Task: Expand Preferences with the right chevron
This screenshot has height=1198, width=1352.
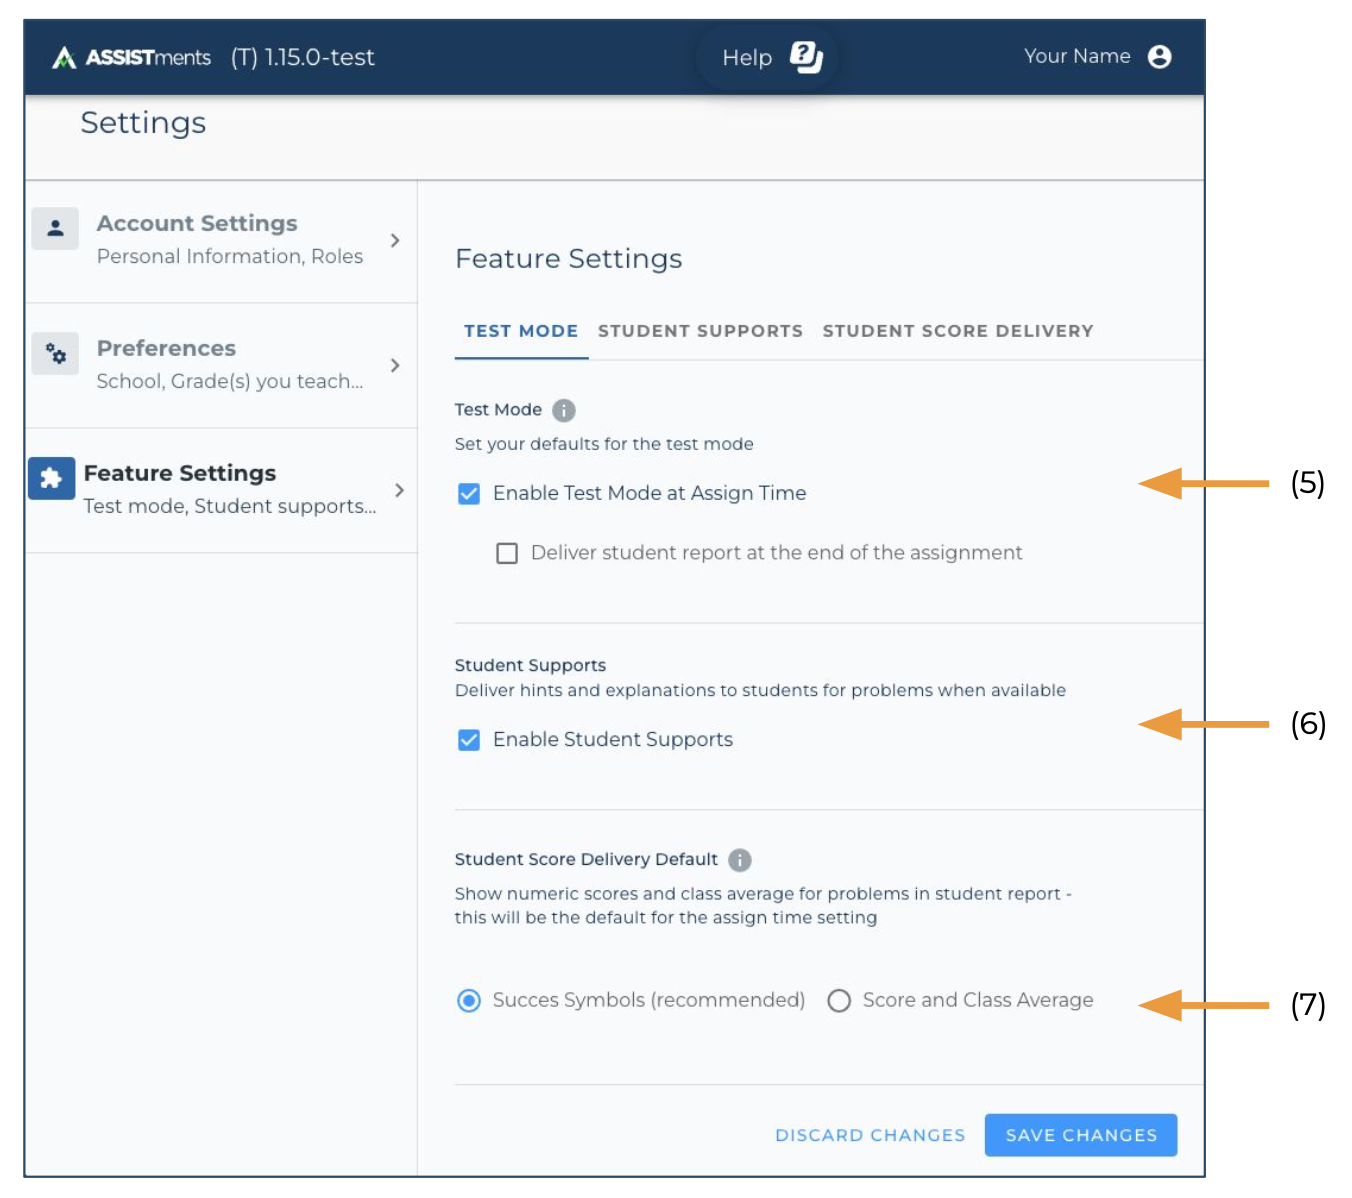Action: 395,365
